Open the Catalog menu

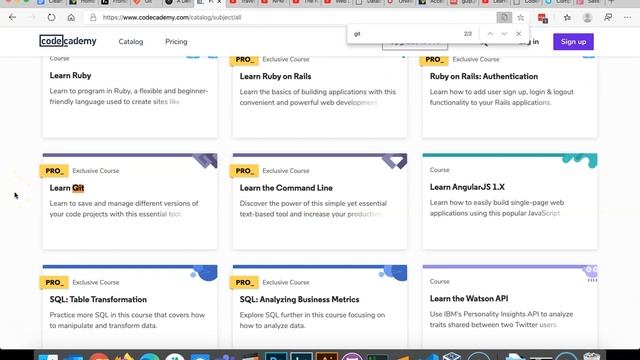131,42
